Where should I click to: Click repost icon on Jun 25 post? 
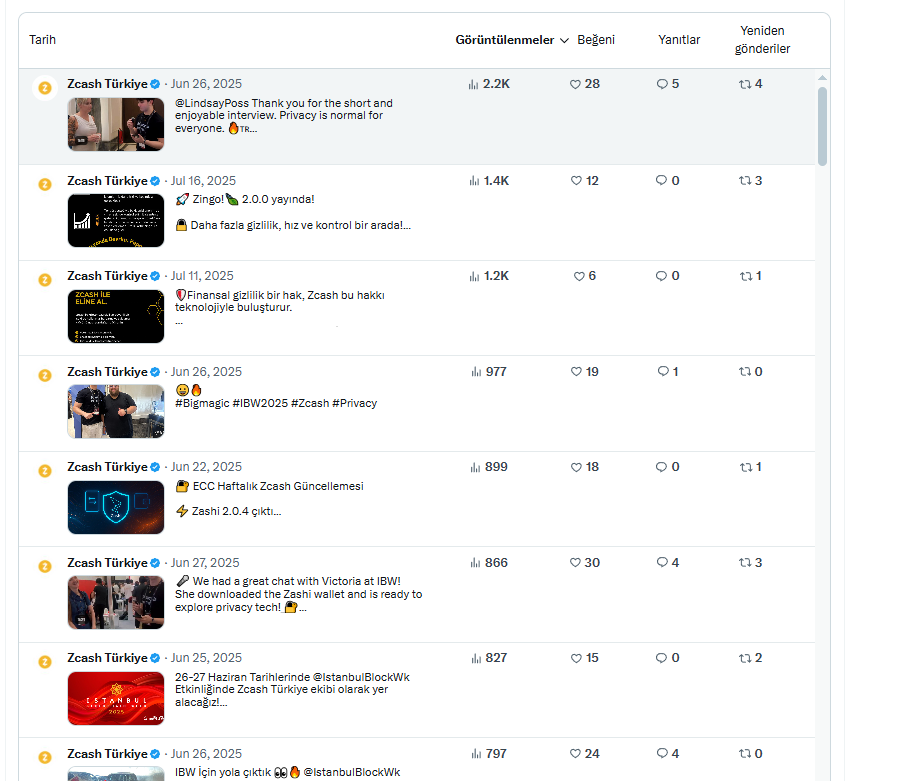pos(745,658)
